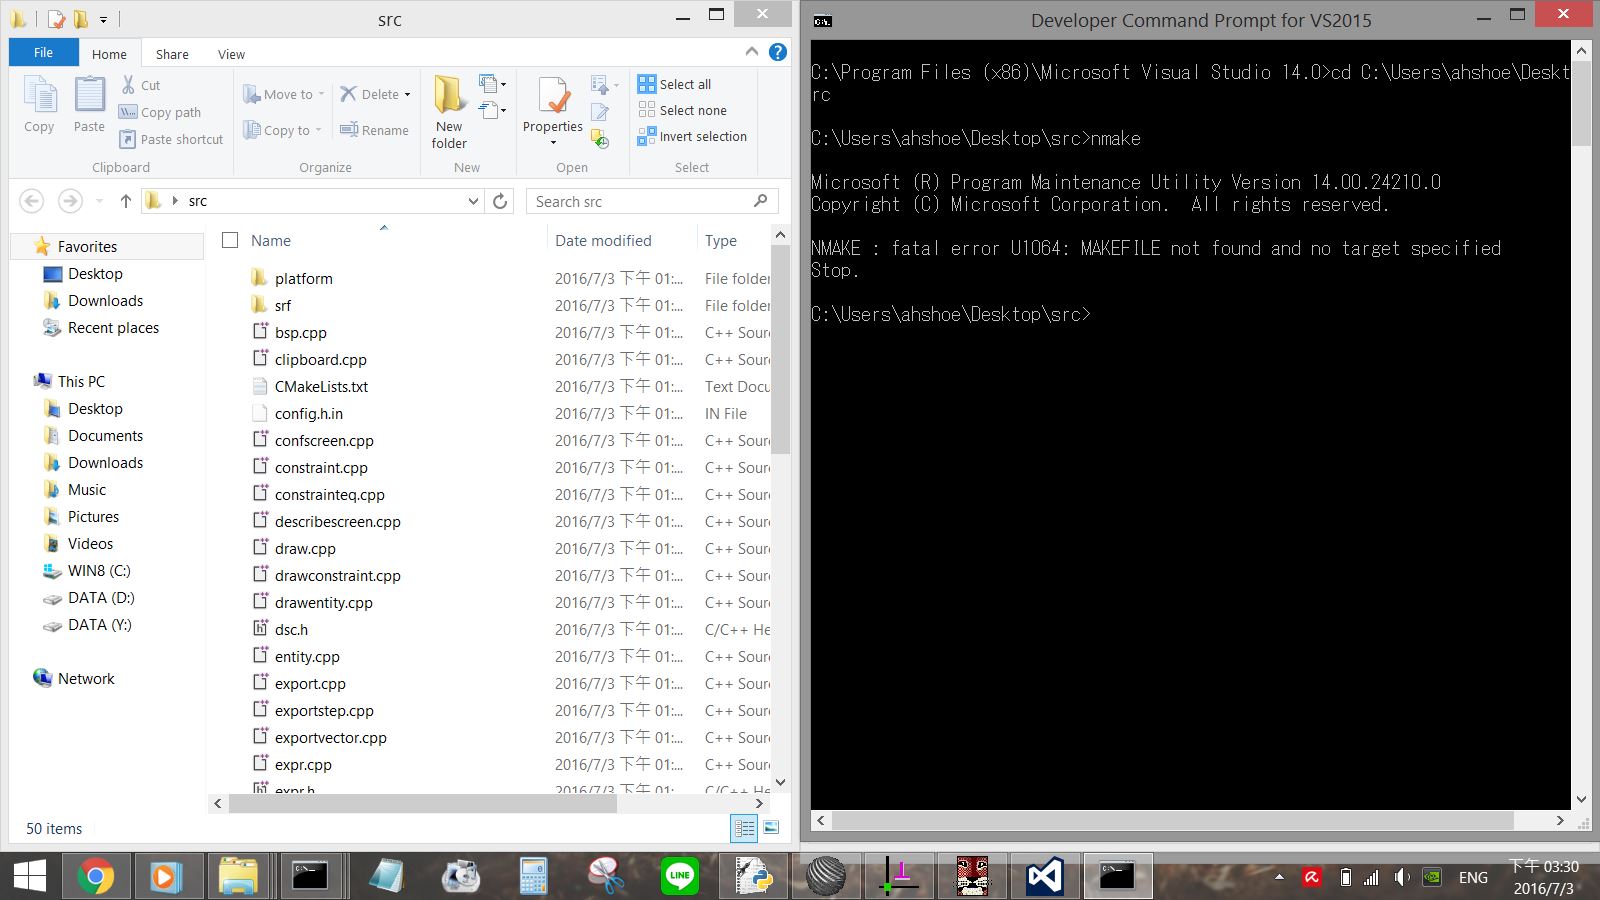Click Select all in ribbon
Image resolution: width=1600 pixels, height=900 pixels.
tap(675, 84)
